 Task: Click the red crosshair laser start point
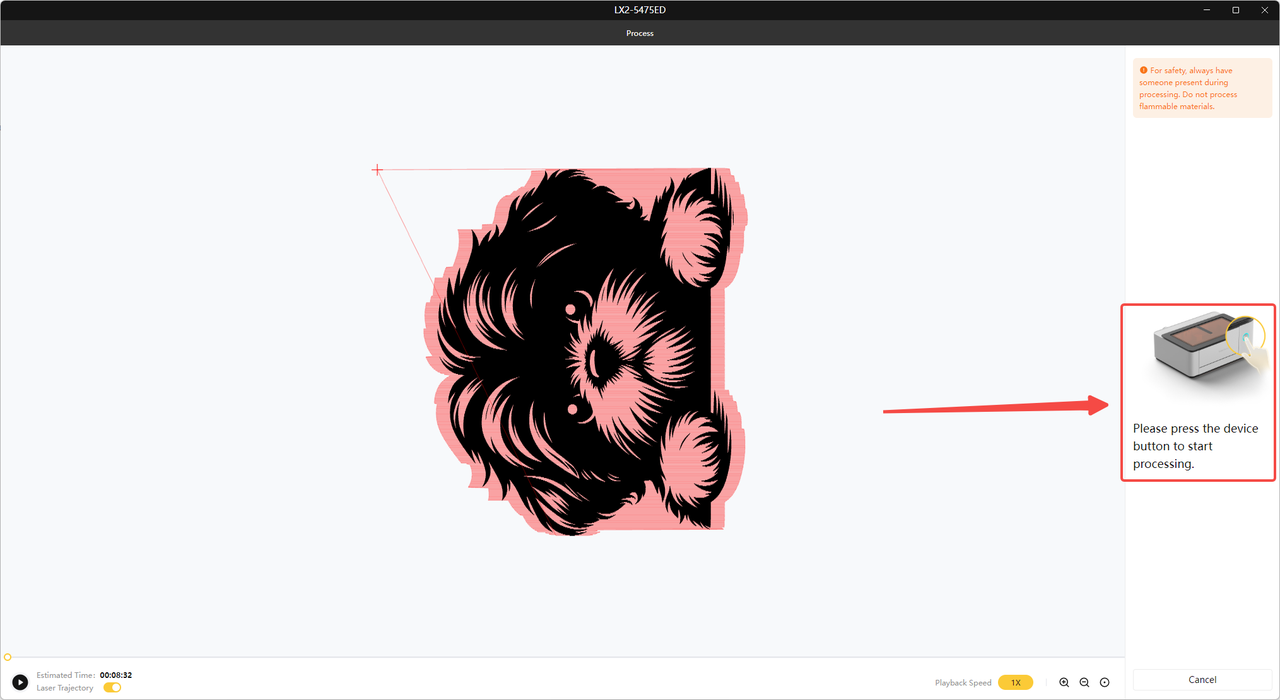click(x=377, y=170)
